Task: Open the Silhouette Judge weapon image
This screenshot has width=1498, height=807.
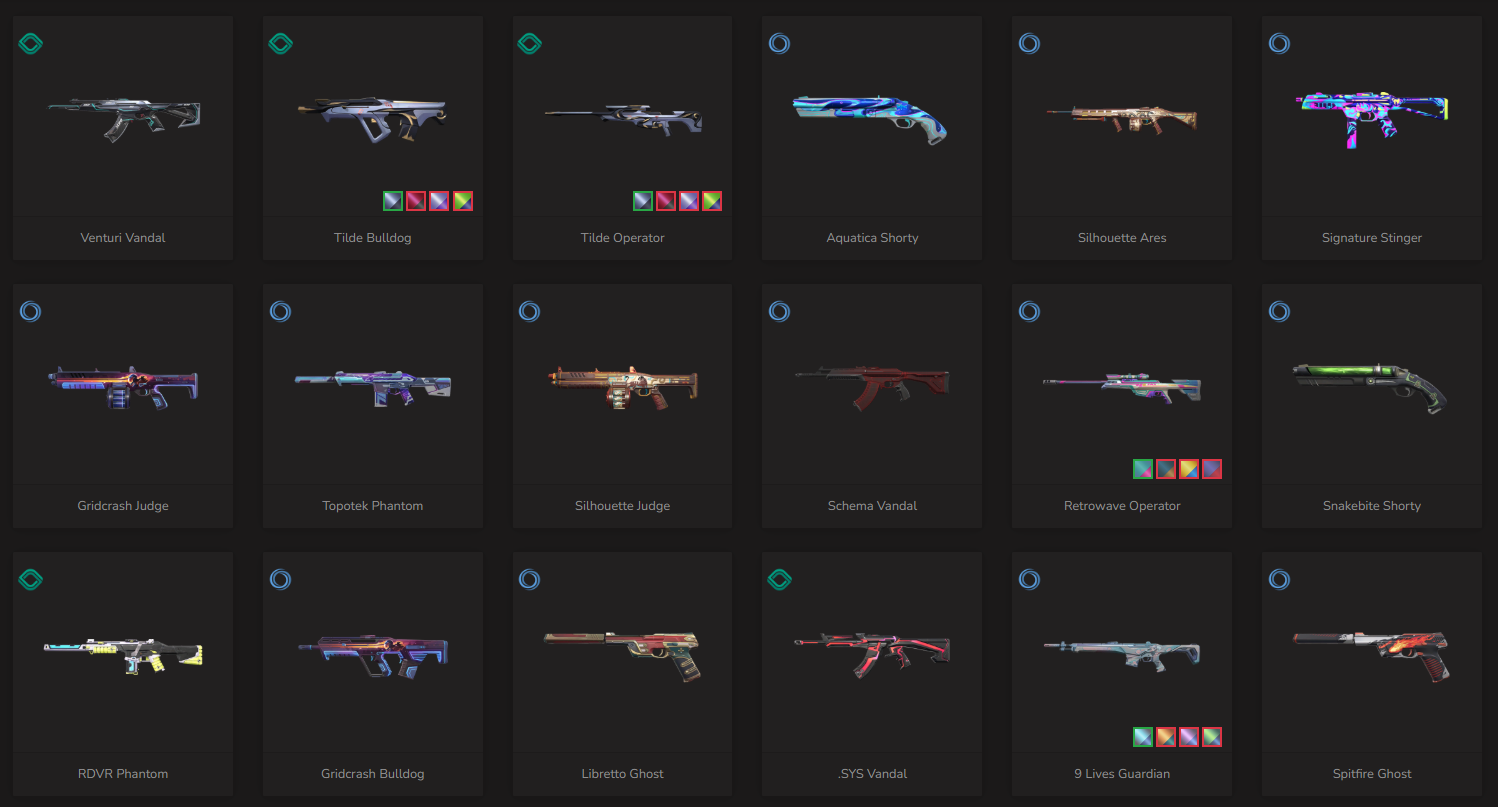Action: point(622,388)
